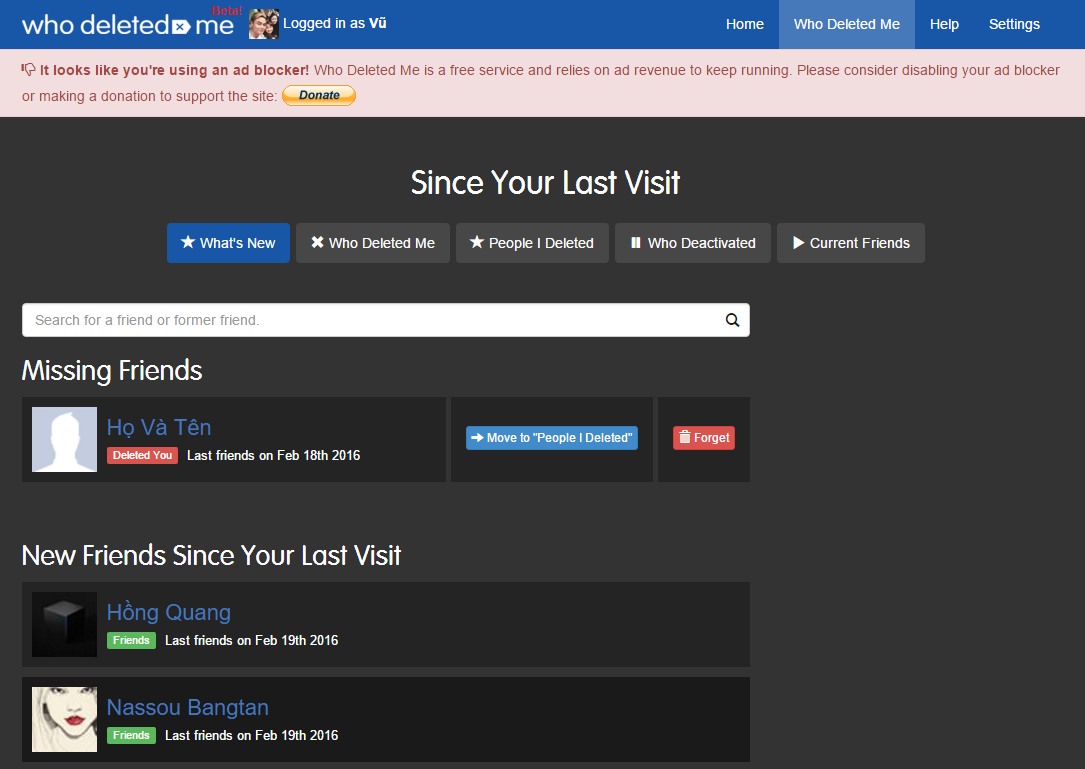Image resolution: width=1085 pixels, height=769 pixels.
Task: Select the What's New tab
Action: click(x=228, y=243)
